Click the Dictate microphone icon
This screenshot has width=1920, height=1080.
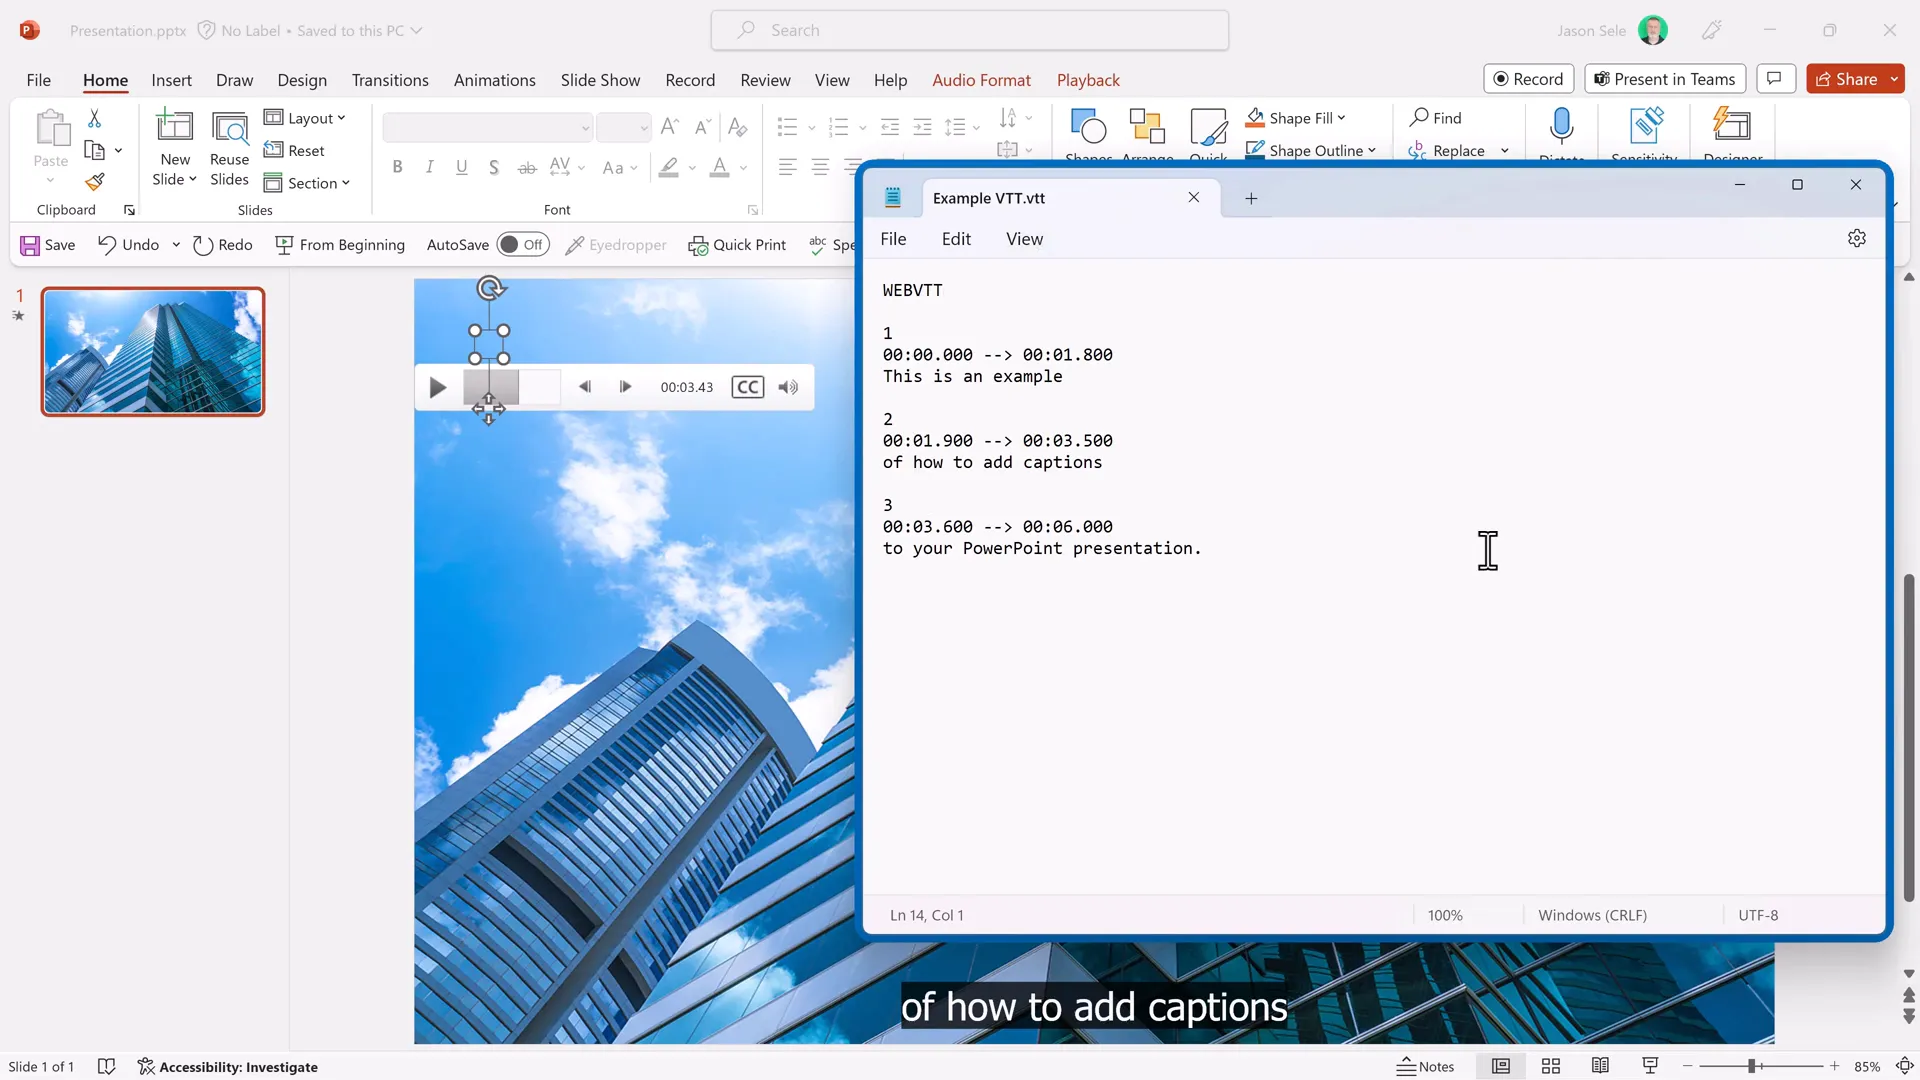(x=1561, y=126)
